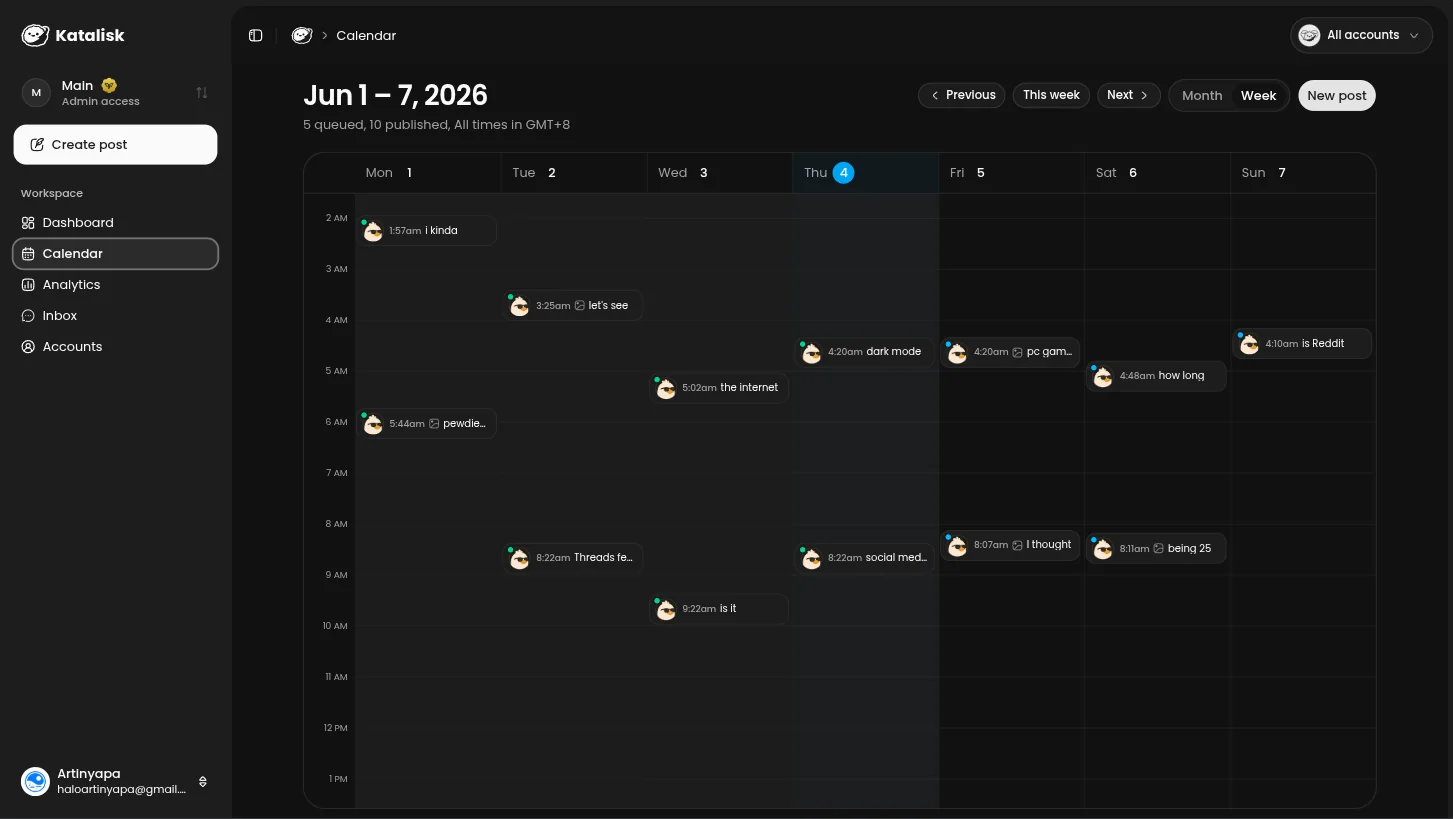
Task: Open the 4:48am 'how long' post
Action: [x=1156, y=376]
